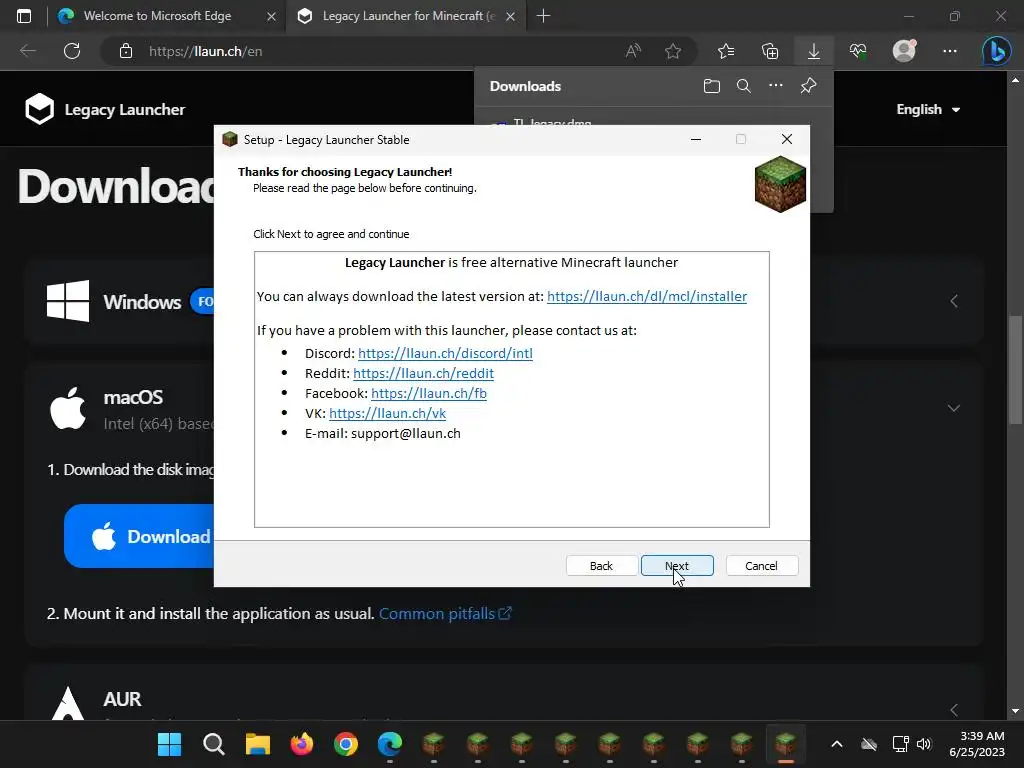Open the Facebook support link
The height and width of the screenshot is (768, 1024).
coord(428,393)
